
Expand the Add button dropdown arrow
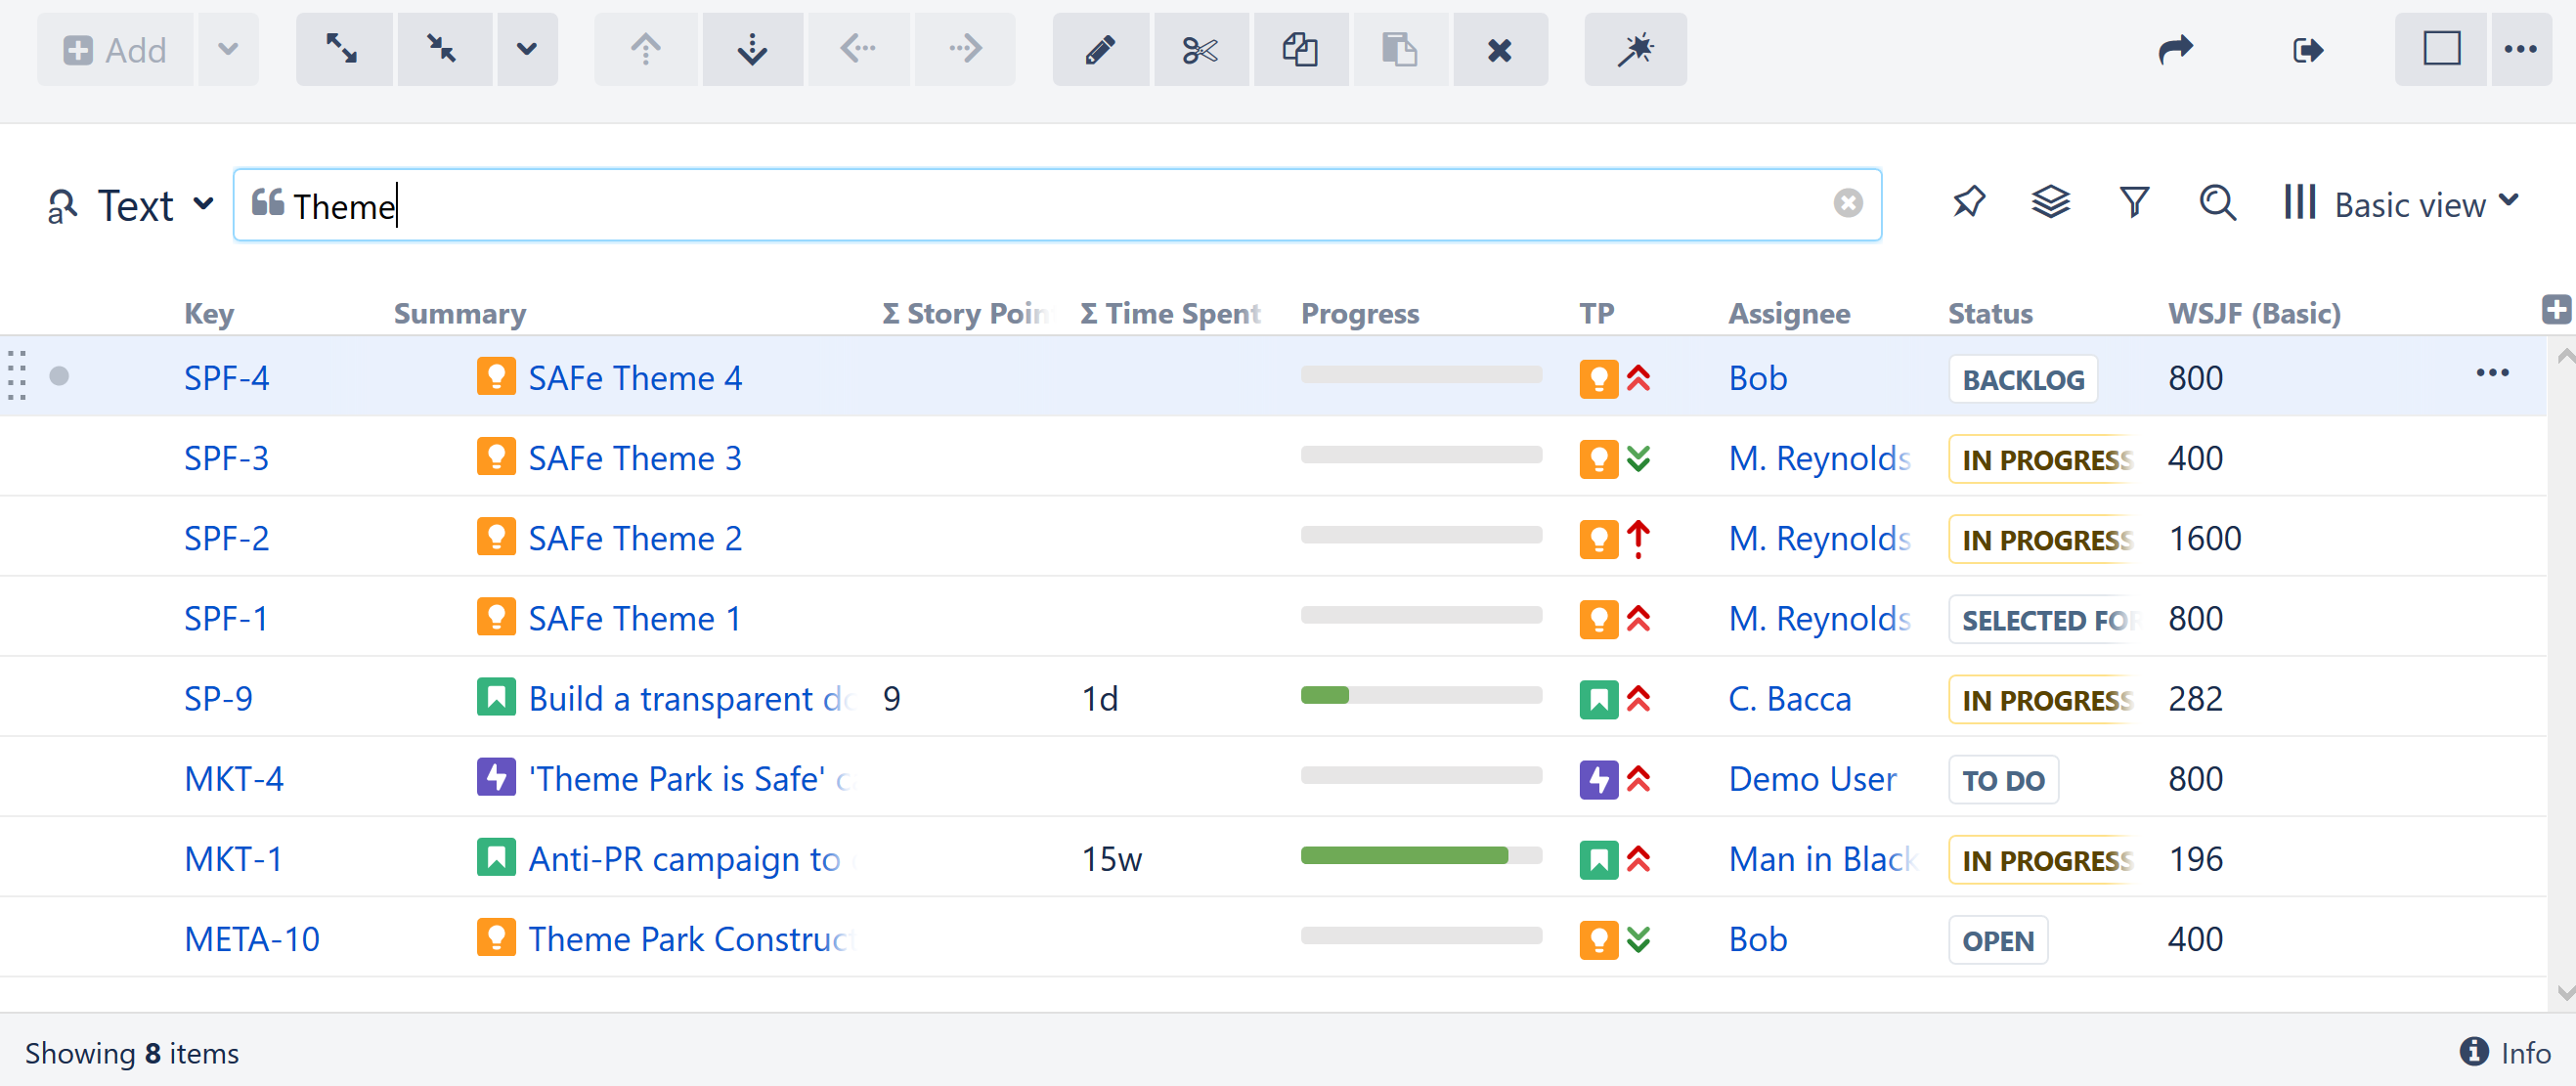[x=228, y=49]
